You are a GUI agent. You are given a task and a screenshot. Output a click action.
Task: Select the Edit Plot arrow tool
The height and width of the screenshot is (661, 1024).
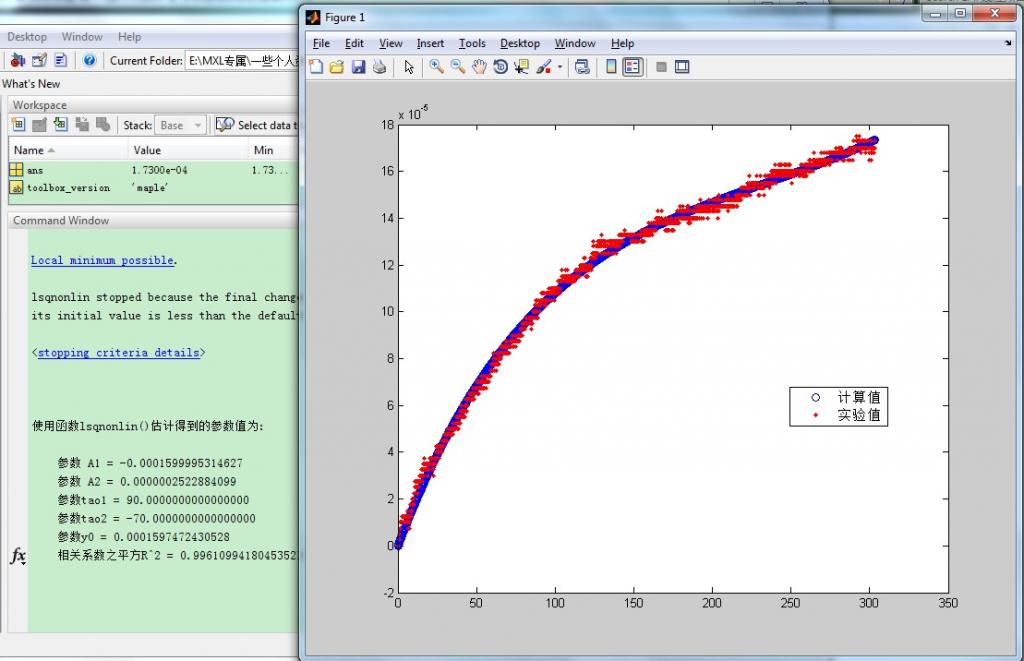pos(409,67)
